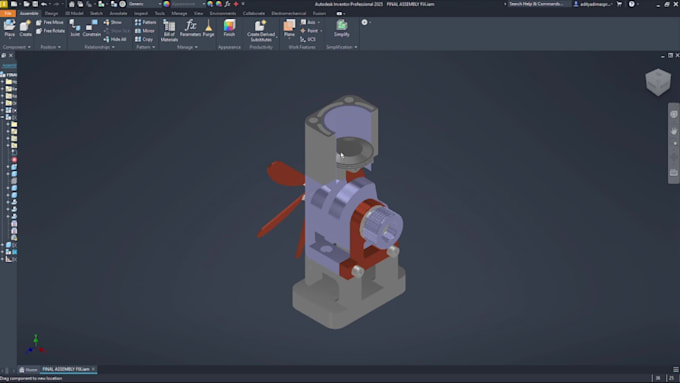Close the model browser panel
The width and height of the screenshot is (680, 383).
pos(11,56)
